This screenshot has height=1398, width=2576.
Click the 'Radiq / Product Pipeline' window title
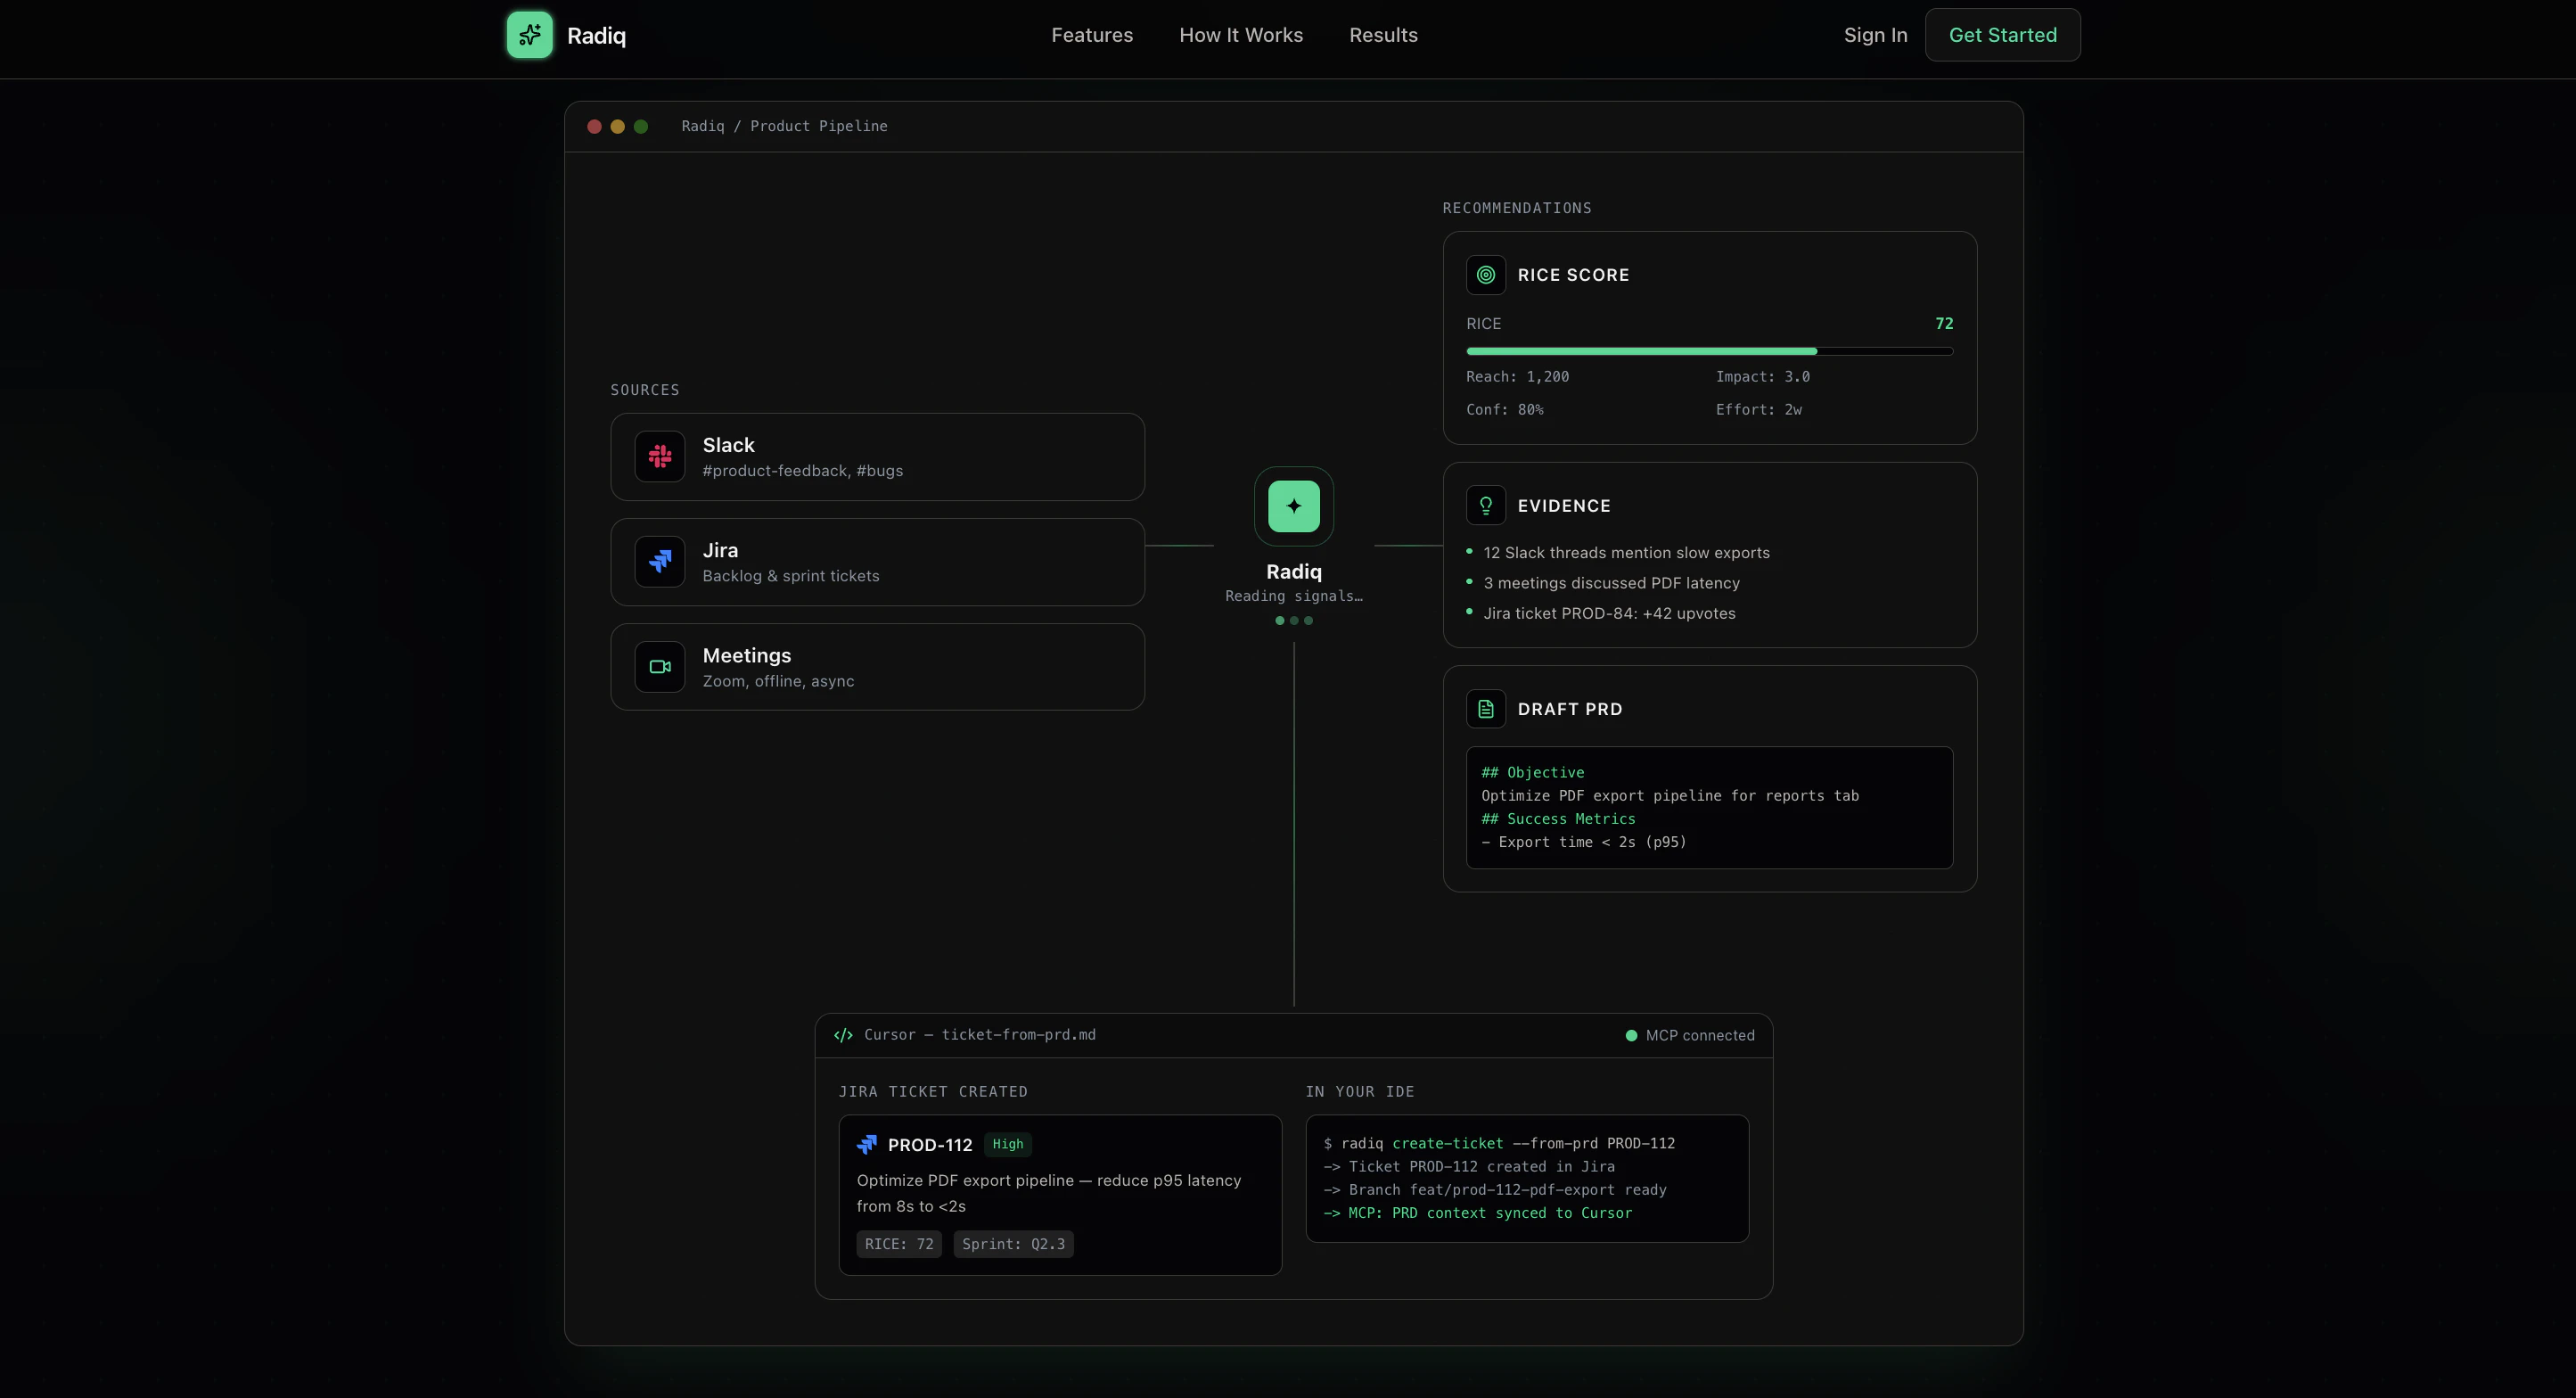click(784, 126)
